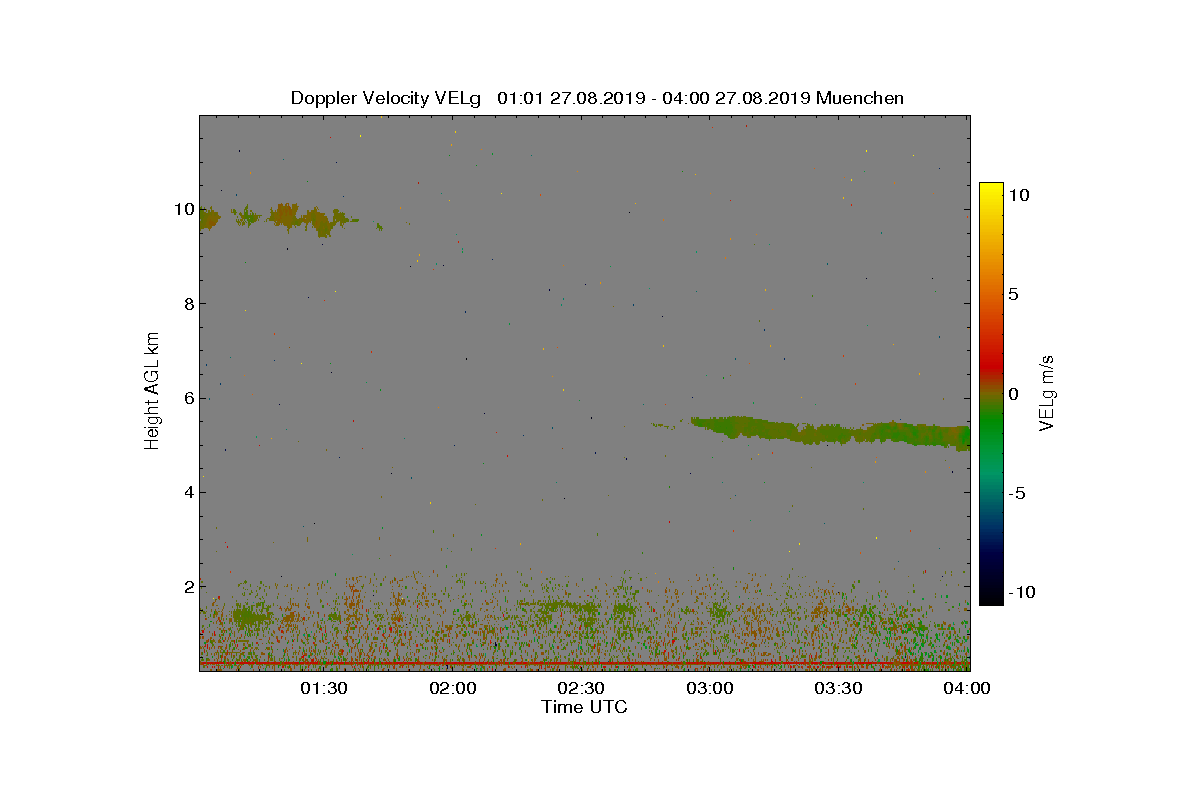Click the 02:30 time tick label
This screenshot has width=1200, height=800.
[x=581, y=688]
